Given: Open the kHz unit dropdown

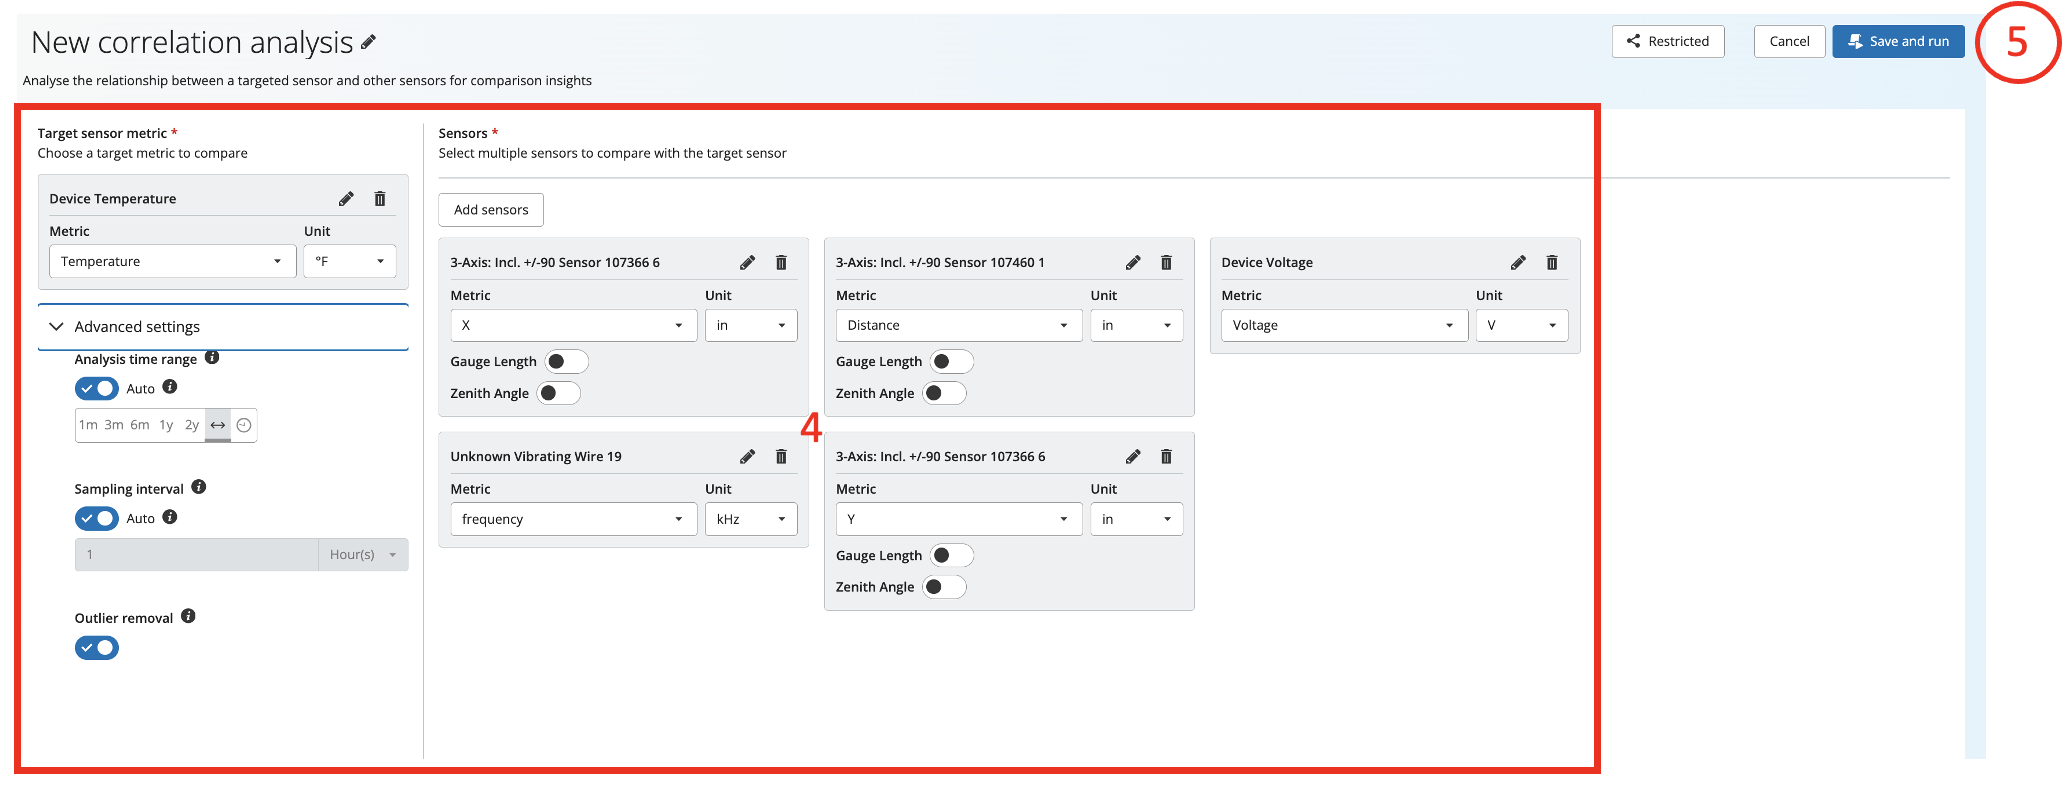Looking at the screenshot, I should point(751,519).
